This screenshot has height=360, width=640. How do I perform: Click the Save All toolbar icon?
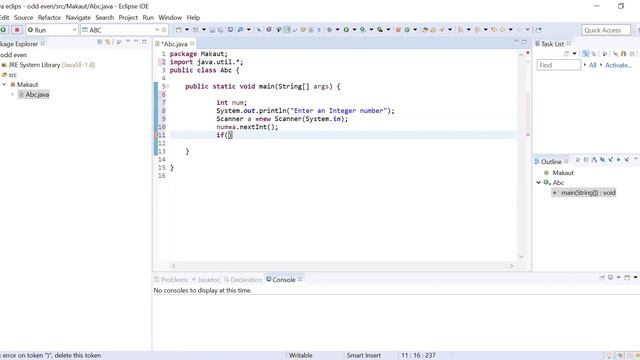click(220, 30)
